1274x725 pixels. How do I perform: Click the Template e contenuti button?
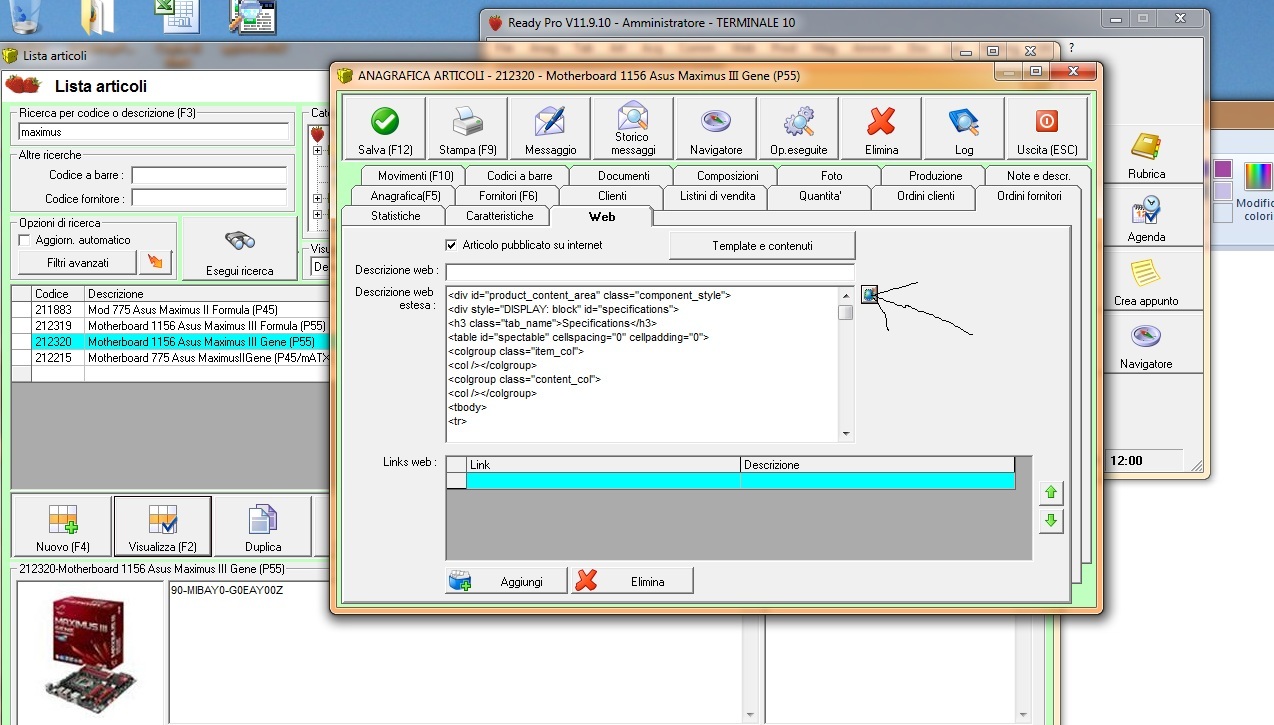tap(762, 246)
